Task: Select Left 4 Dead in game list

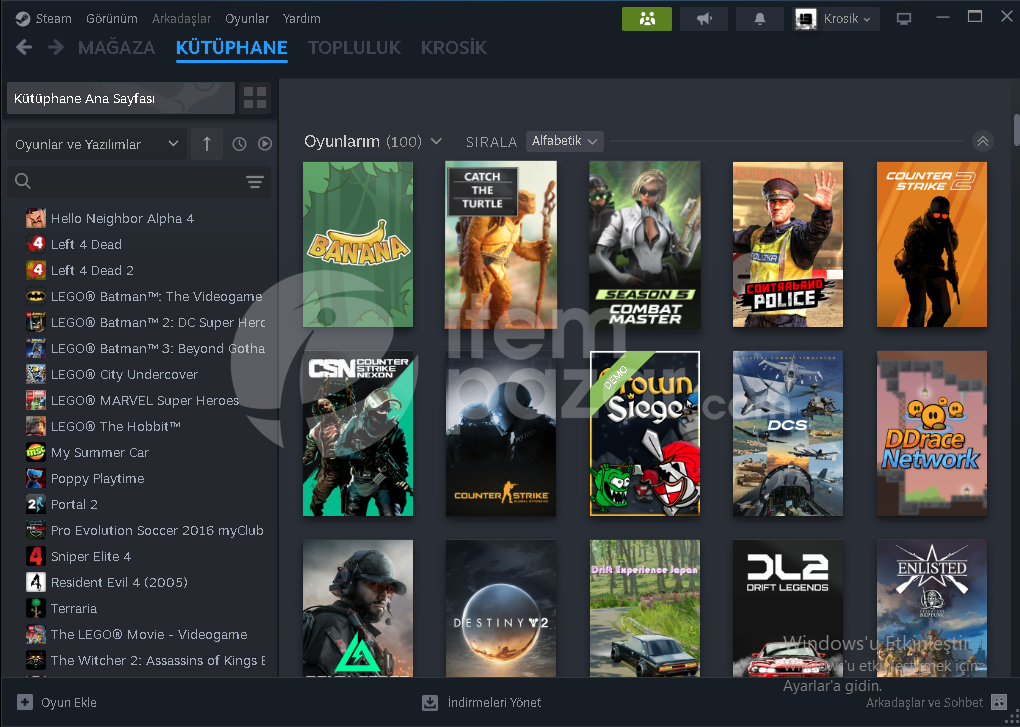Action: click(86, 245)
